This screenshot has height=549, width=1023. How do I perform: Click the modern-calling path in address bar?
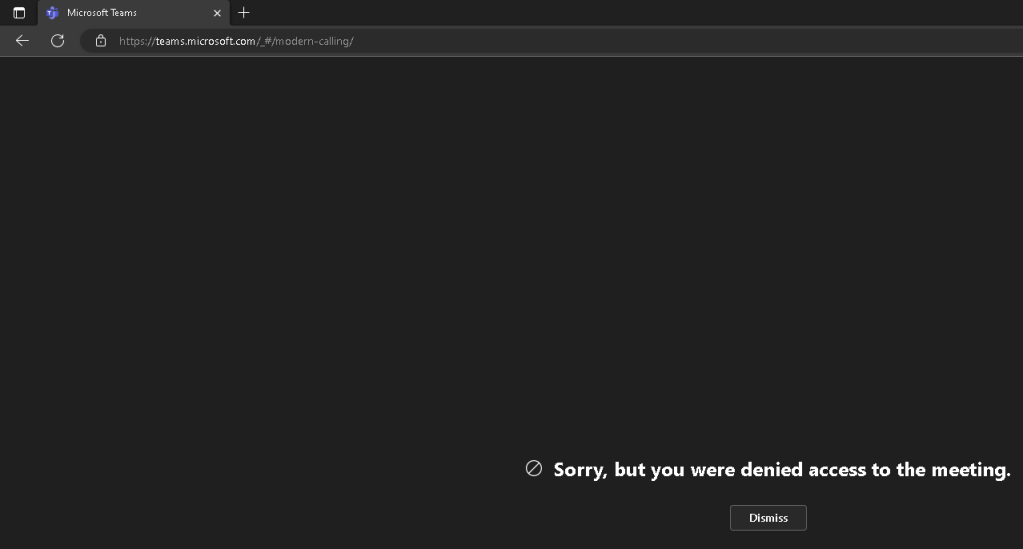pyautogui.click(x=319, y=41)
